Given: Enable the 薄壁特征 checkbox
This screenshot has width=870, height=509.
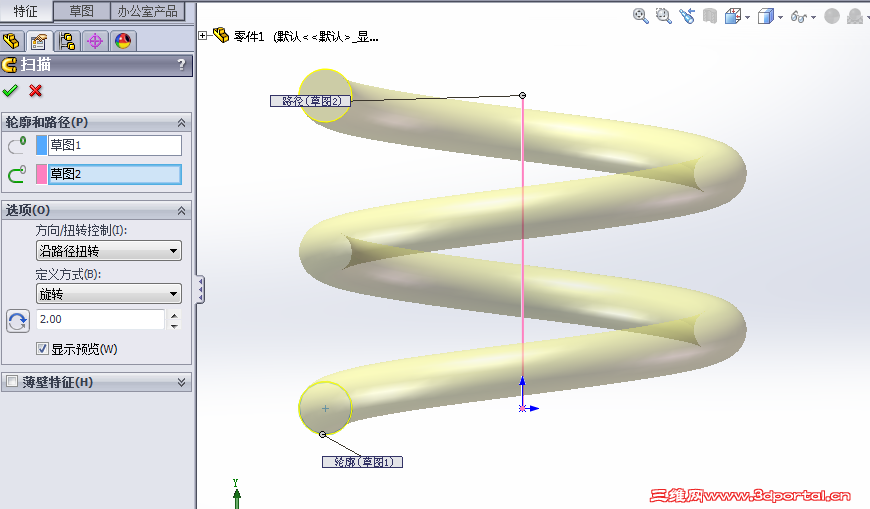Looking at the screenshot, I should (12, 381).
